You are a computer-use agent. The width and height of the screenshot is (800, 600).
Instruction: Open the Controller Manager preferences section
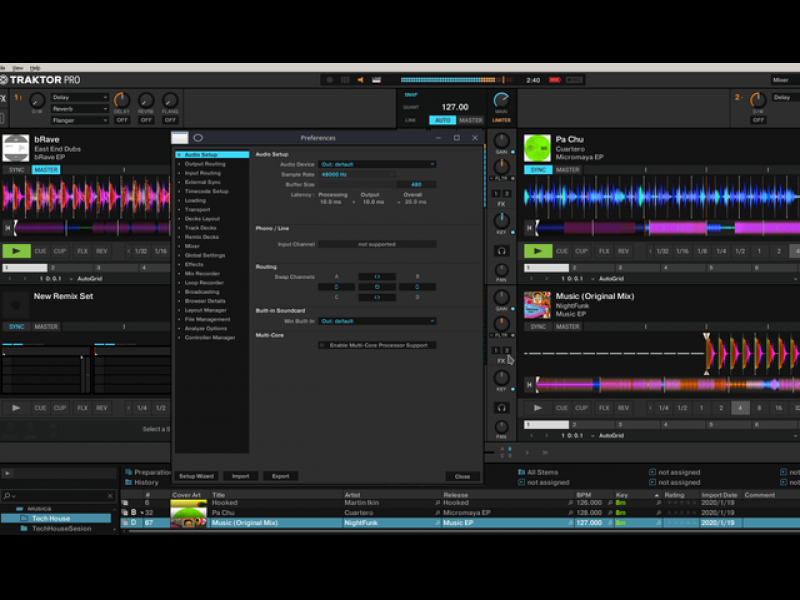pyautogui.click(x=210, y=338)
